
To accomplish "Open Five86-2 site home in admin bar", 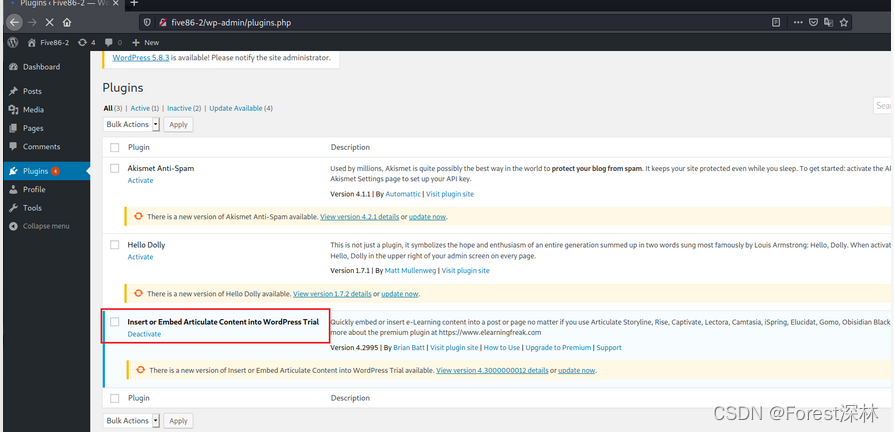I will point(48,42).
